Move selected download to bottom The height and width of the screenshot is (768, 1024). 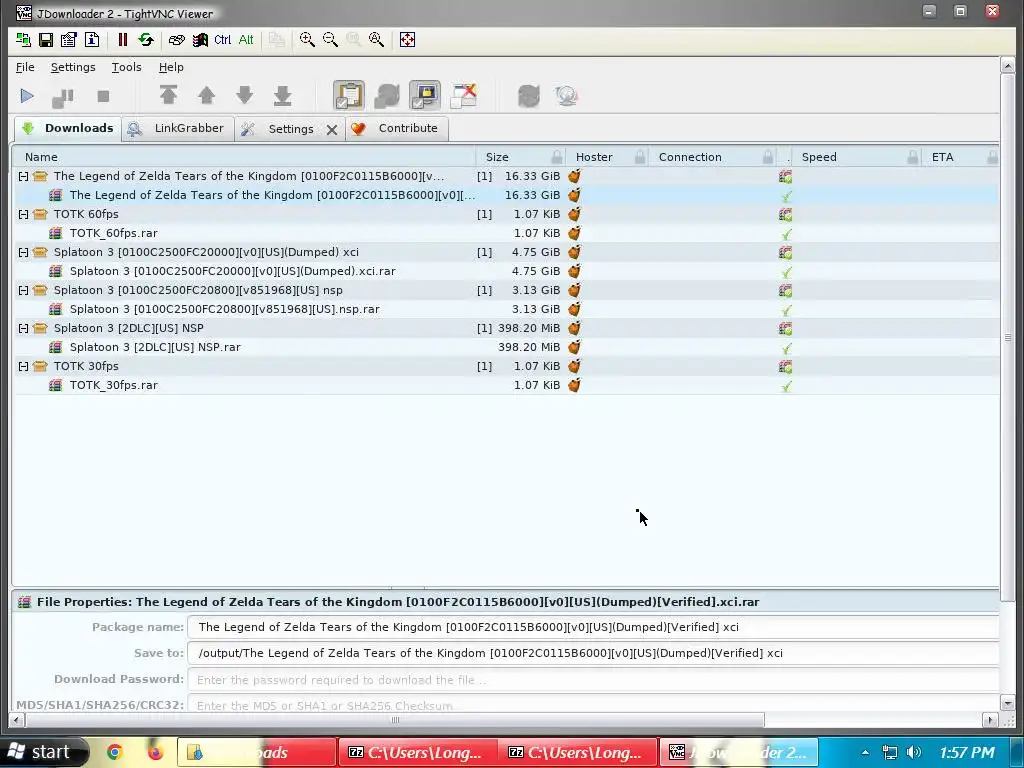coord(282,95)
